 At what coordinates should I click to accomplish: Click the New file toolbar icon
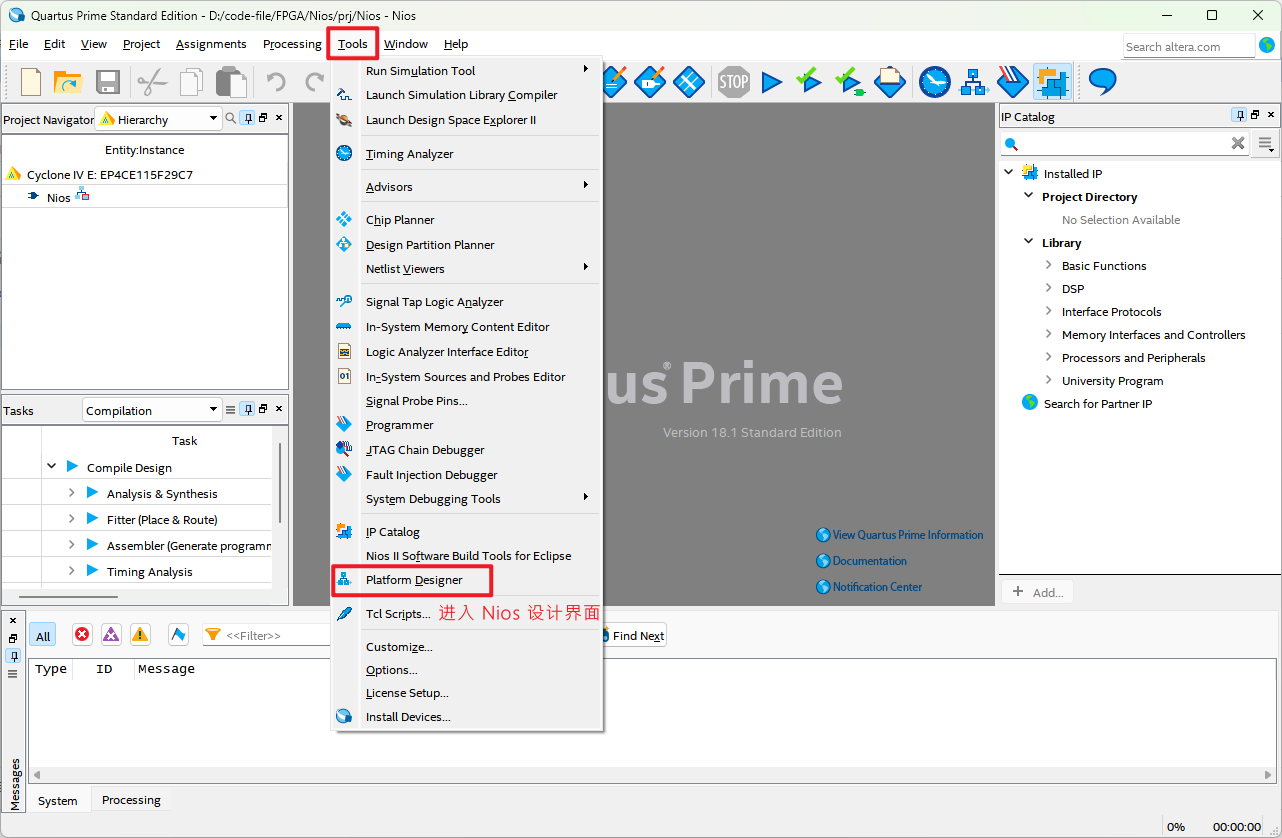pos(31,82)
